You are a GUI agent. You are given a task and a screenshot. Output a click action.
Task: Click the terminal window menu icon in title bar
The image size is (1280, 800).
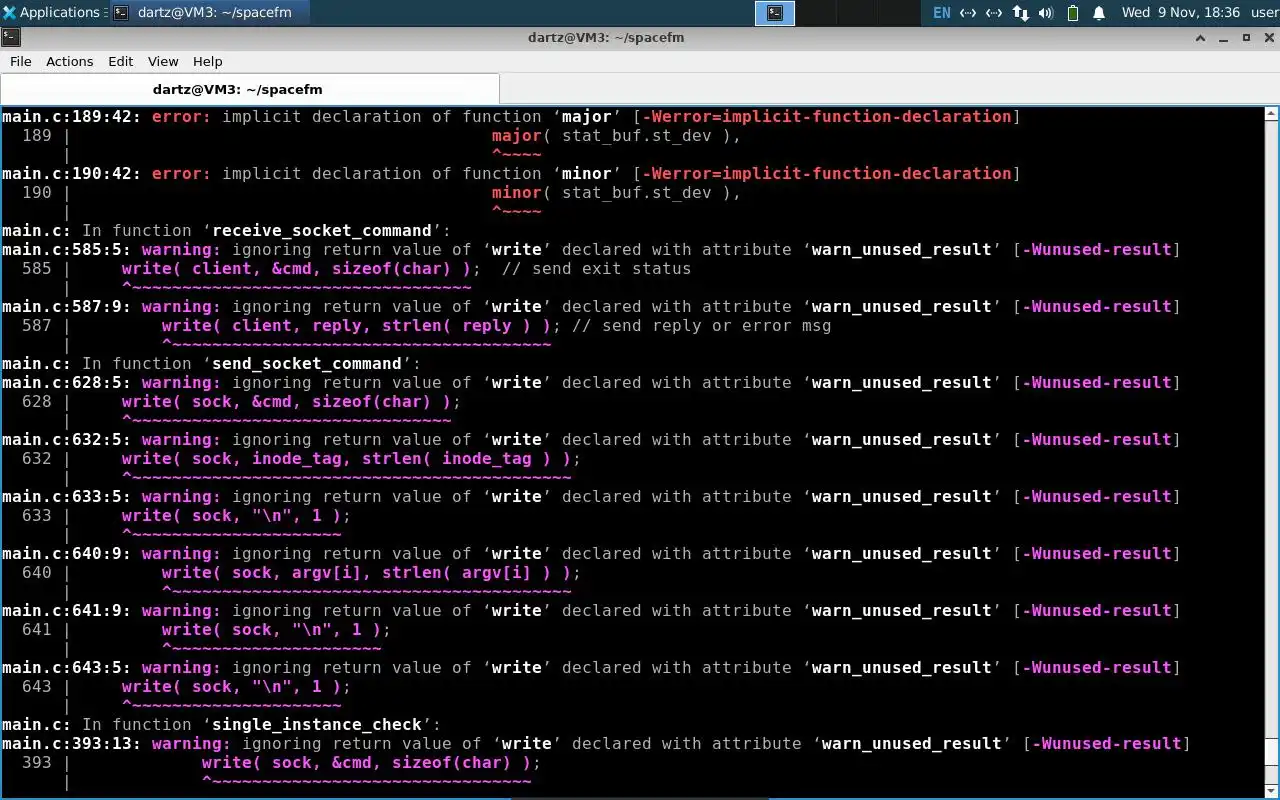click(10, 37)
